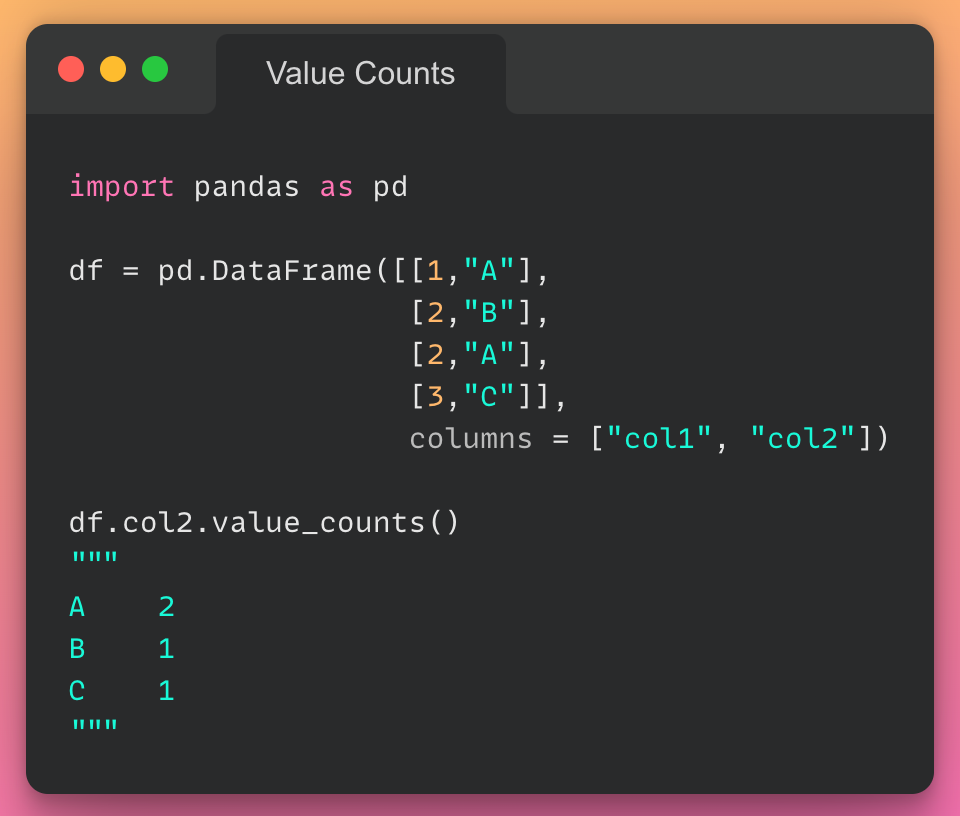Viewport: 960px width, 816px height.
Task: Click the red close window dot
Action: click(x=71, y=69)
